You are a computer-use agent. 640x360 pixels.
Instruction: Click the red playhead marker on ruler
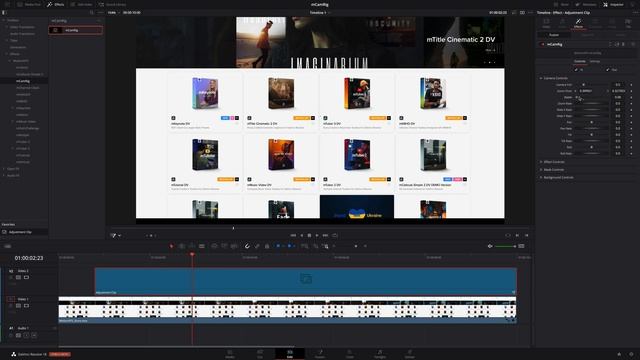point(192,254)
